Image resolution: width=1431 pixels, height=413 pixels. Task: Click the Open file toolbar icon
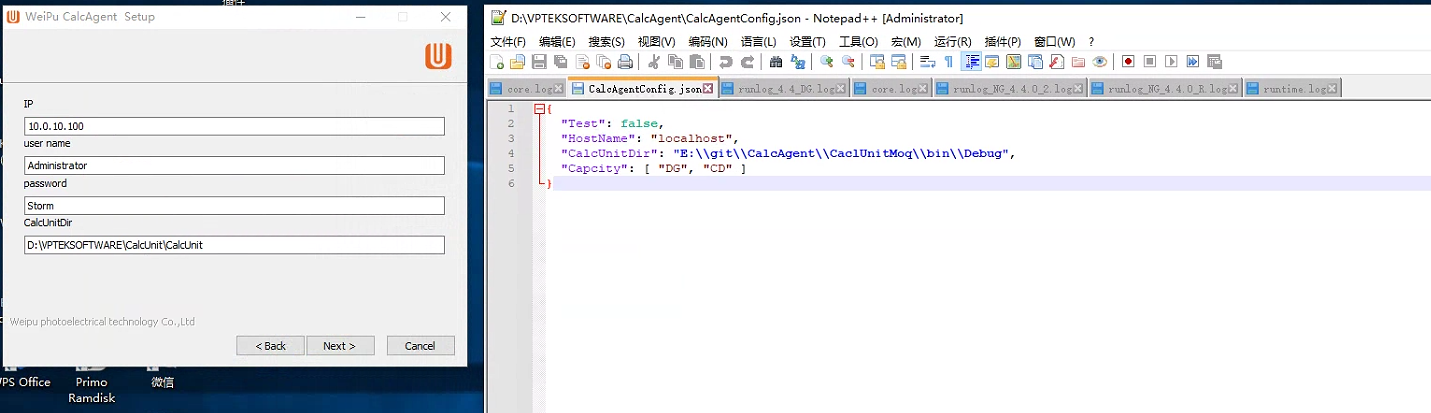pos(518,61)
